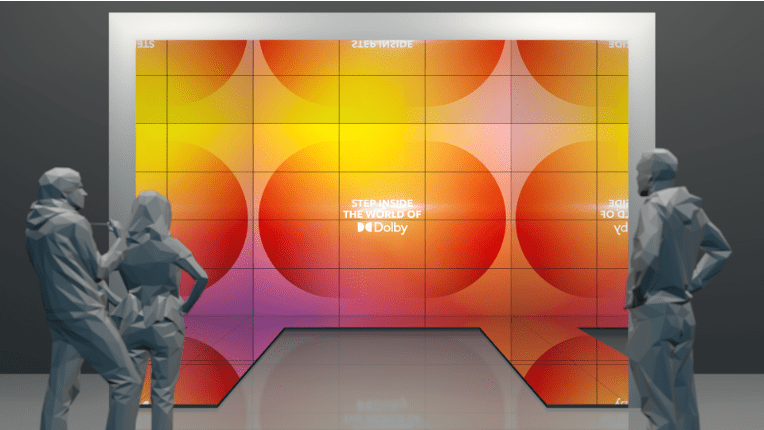
Task: Select the 'STEP INSIDE' centered headline text
Action: (382, 202)
